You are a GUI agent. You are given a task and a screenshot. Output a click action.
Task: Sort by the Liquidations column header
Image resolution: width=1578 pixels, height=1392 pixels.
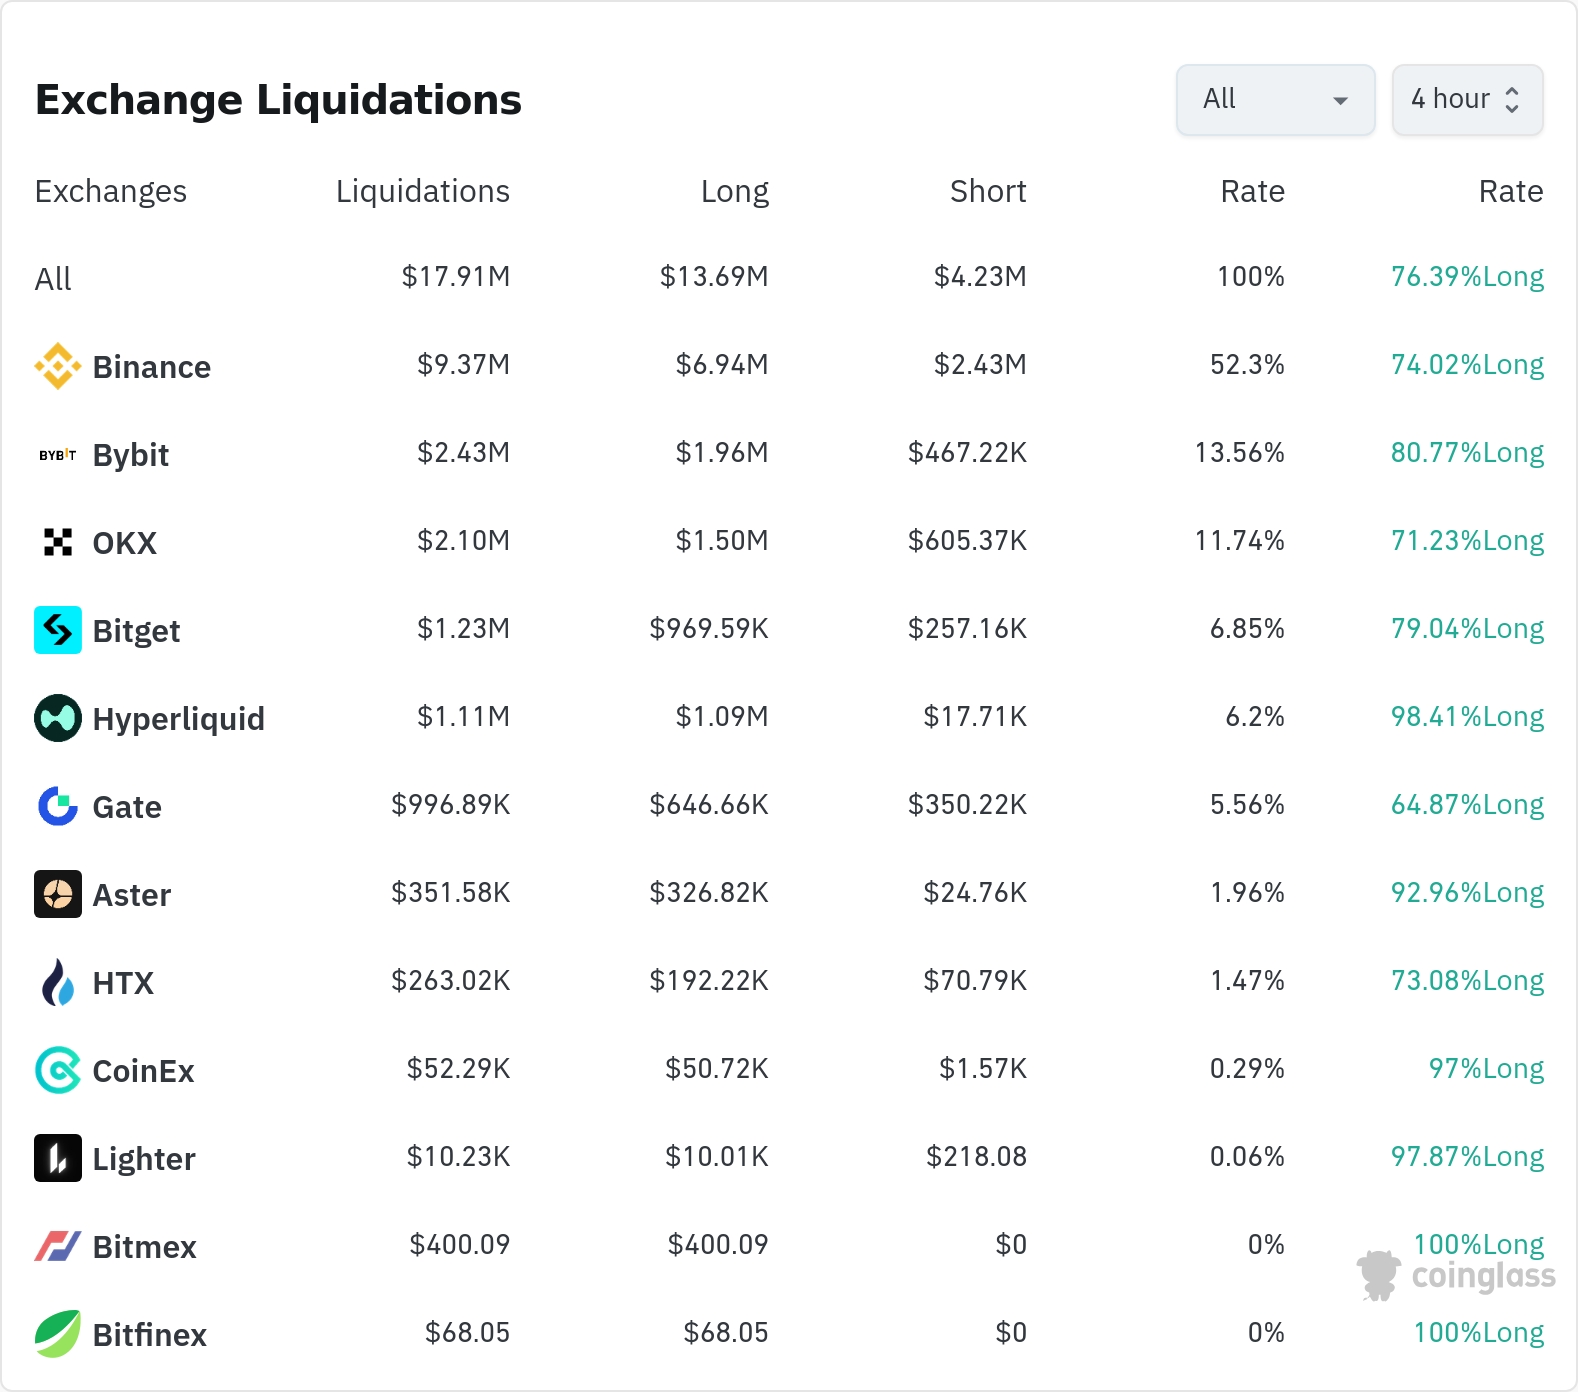click(423, 191)
